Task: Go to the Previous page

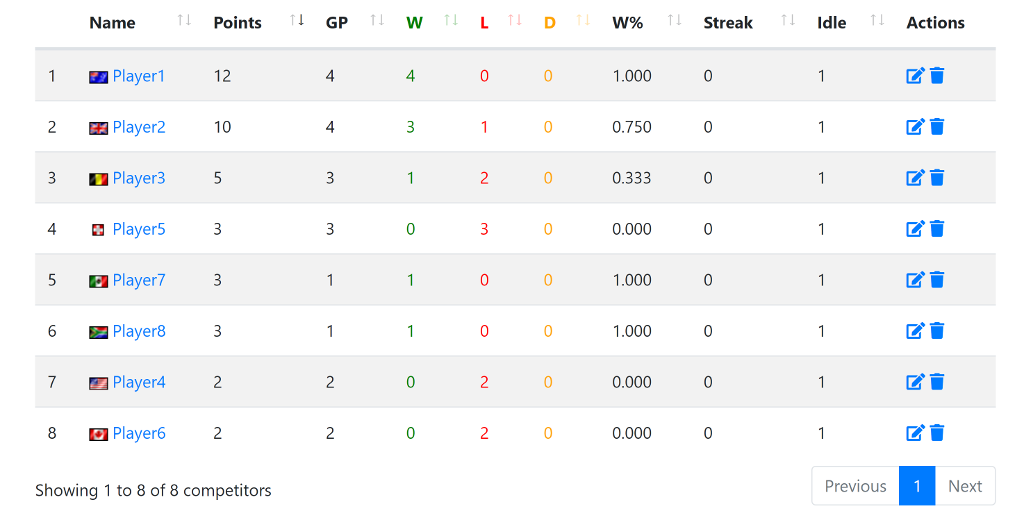Action: (x=856, y=486)
